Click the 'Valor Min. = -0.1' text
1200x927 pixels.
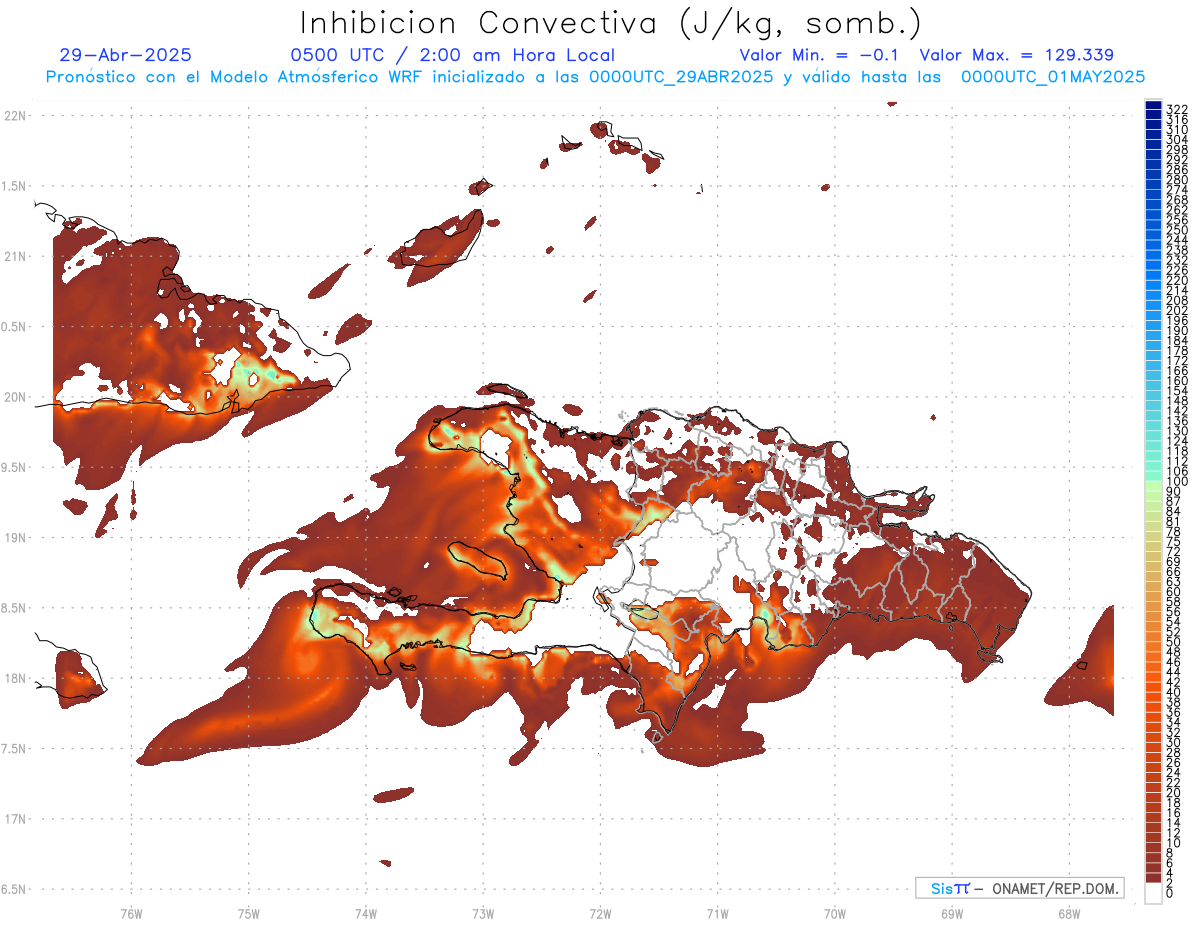click(819, 56)
